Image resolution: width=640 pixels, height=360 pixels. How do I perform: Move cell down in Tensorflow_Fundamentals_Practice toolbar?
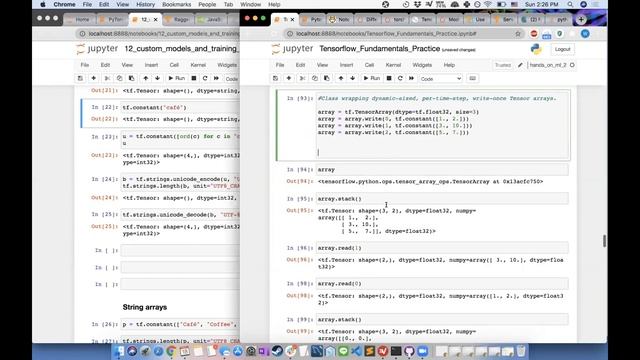pos(353,78)
